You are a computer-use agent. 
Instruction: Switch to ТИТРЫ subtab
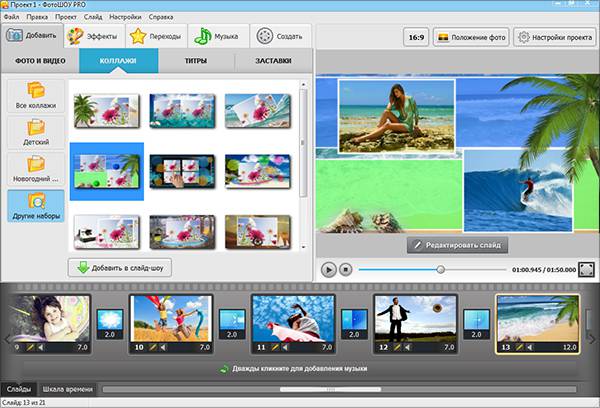pos(196,61)
